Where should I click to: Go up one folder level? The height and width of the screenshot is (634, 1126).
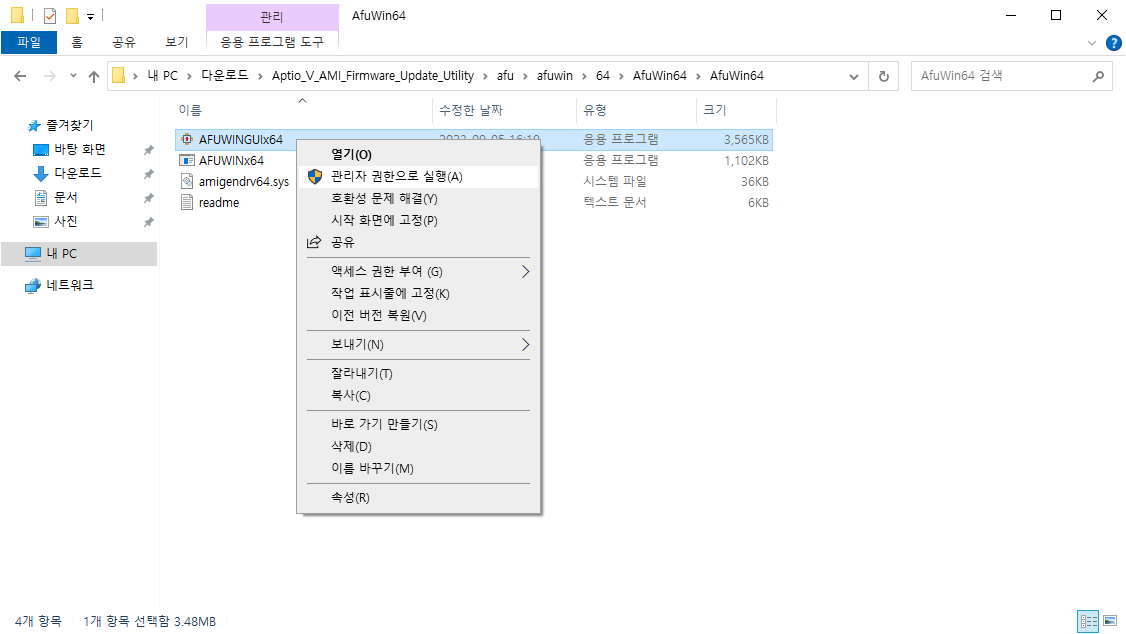(x=93, y=76)
